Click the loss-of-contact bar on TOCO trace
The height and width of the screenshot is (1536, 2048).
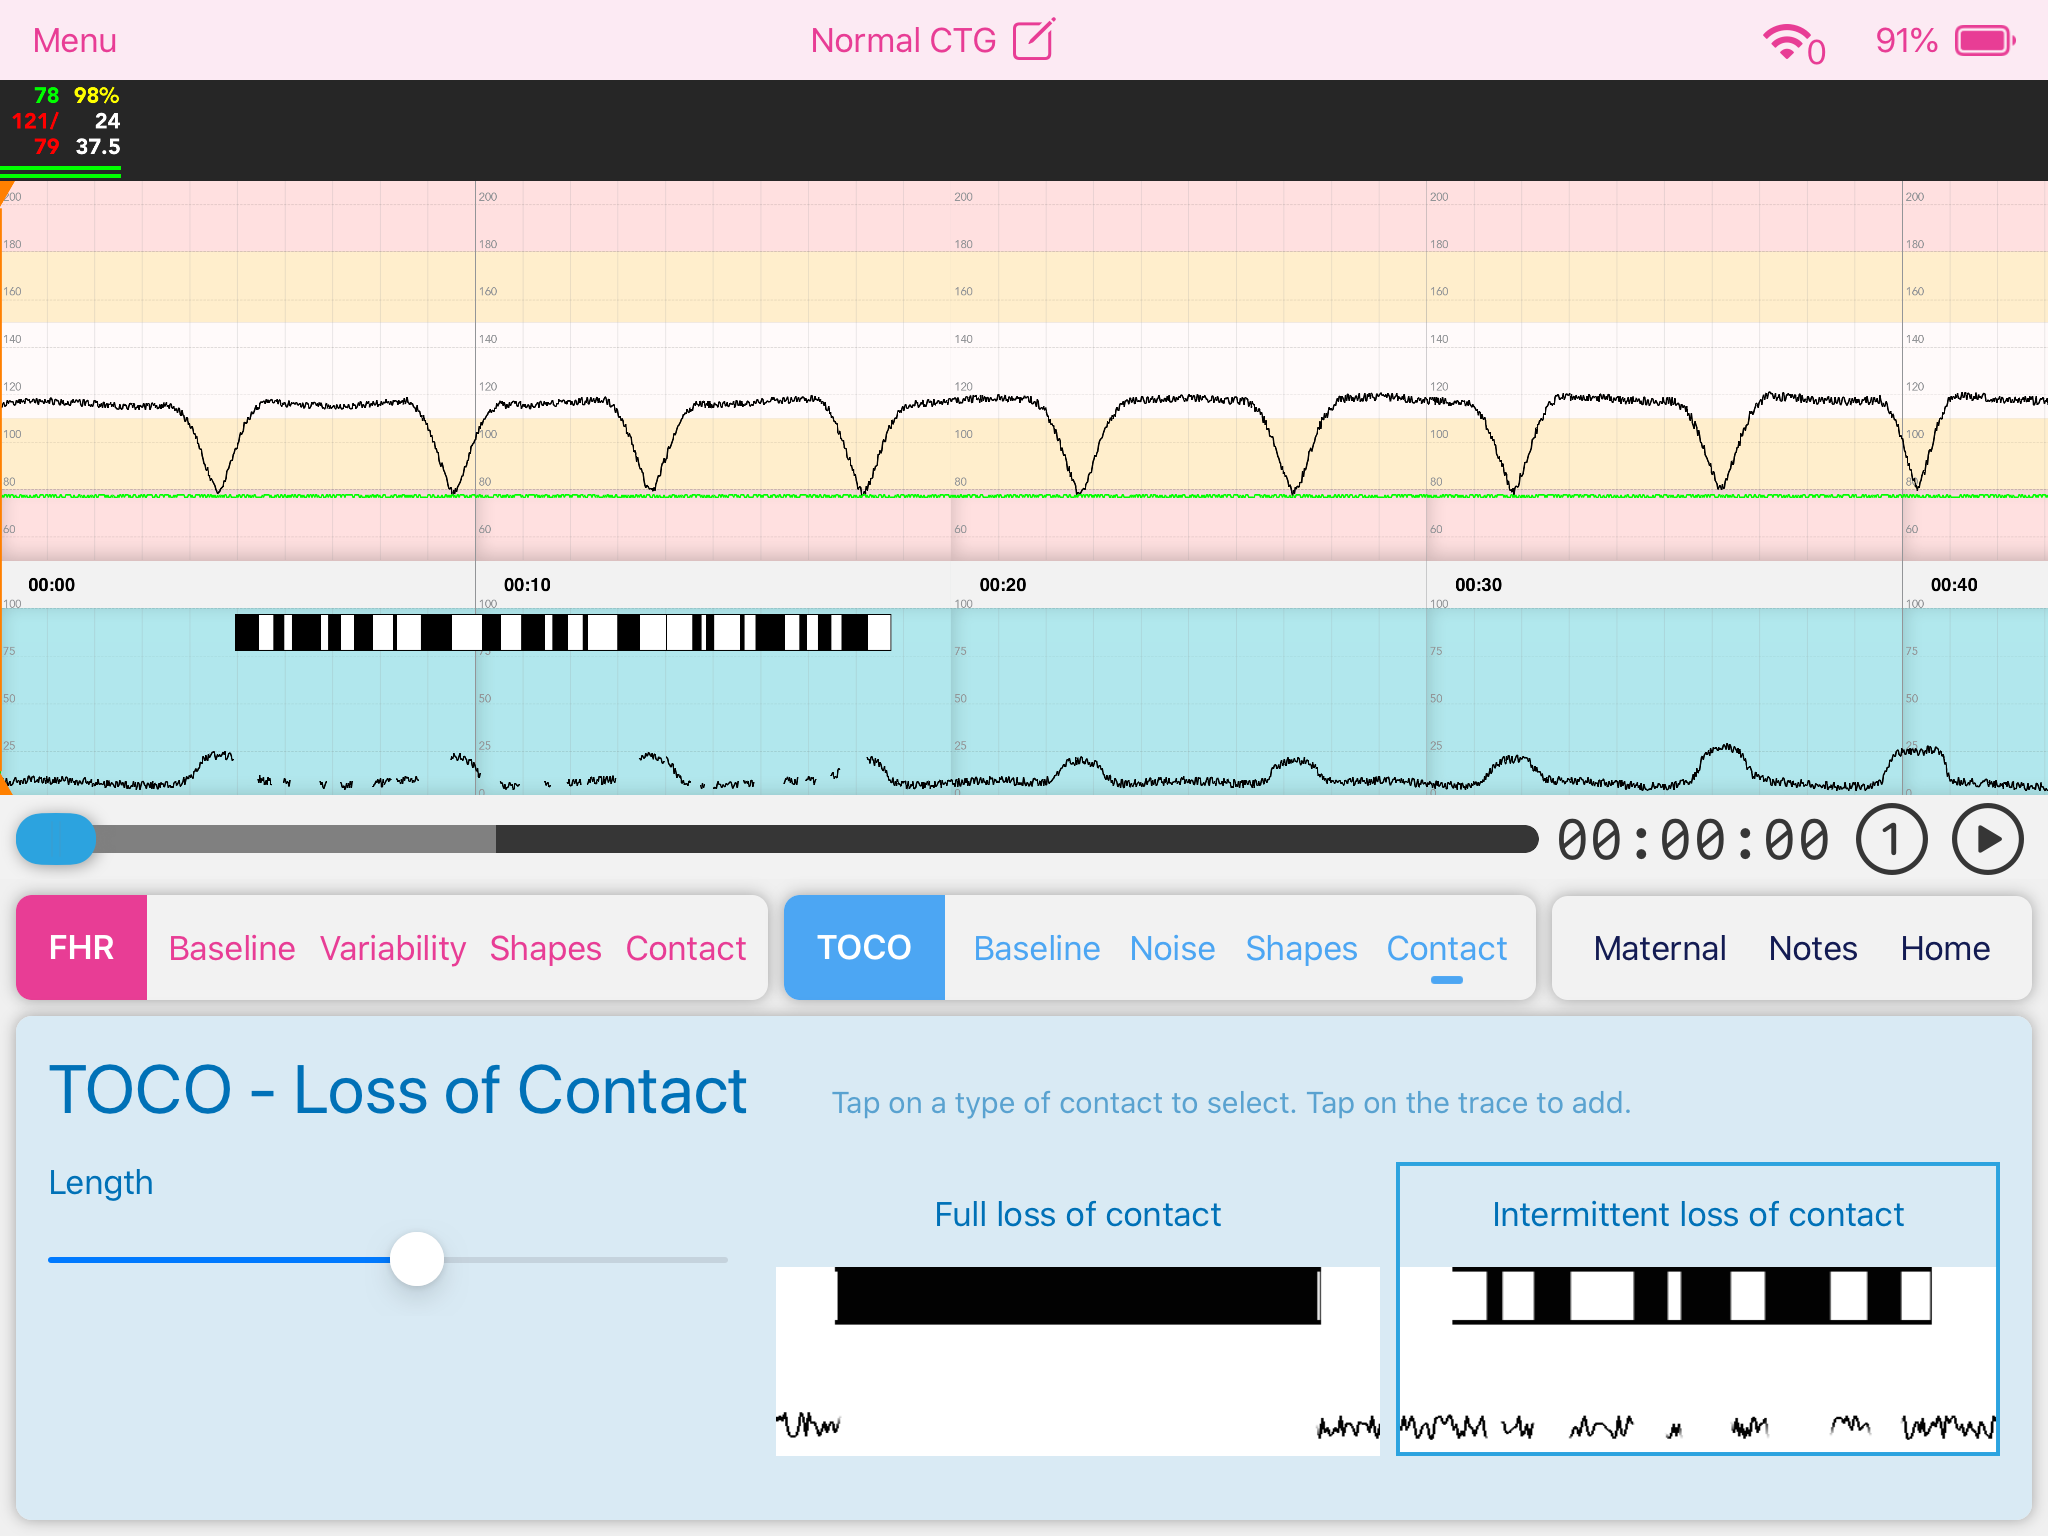(x=562, y=632)
